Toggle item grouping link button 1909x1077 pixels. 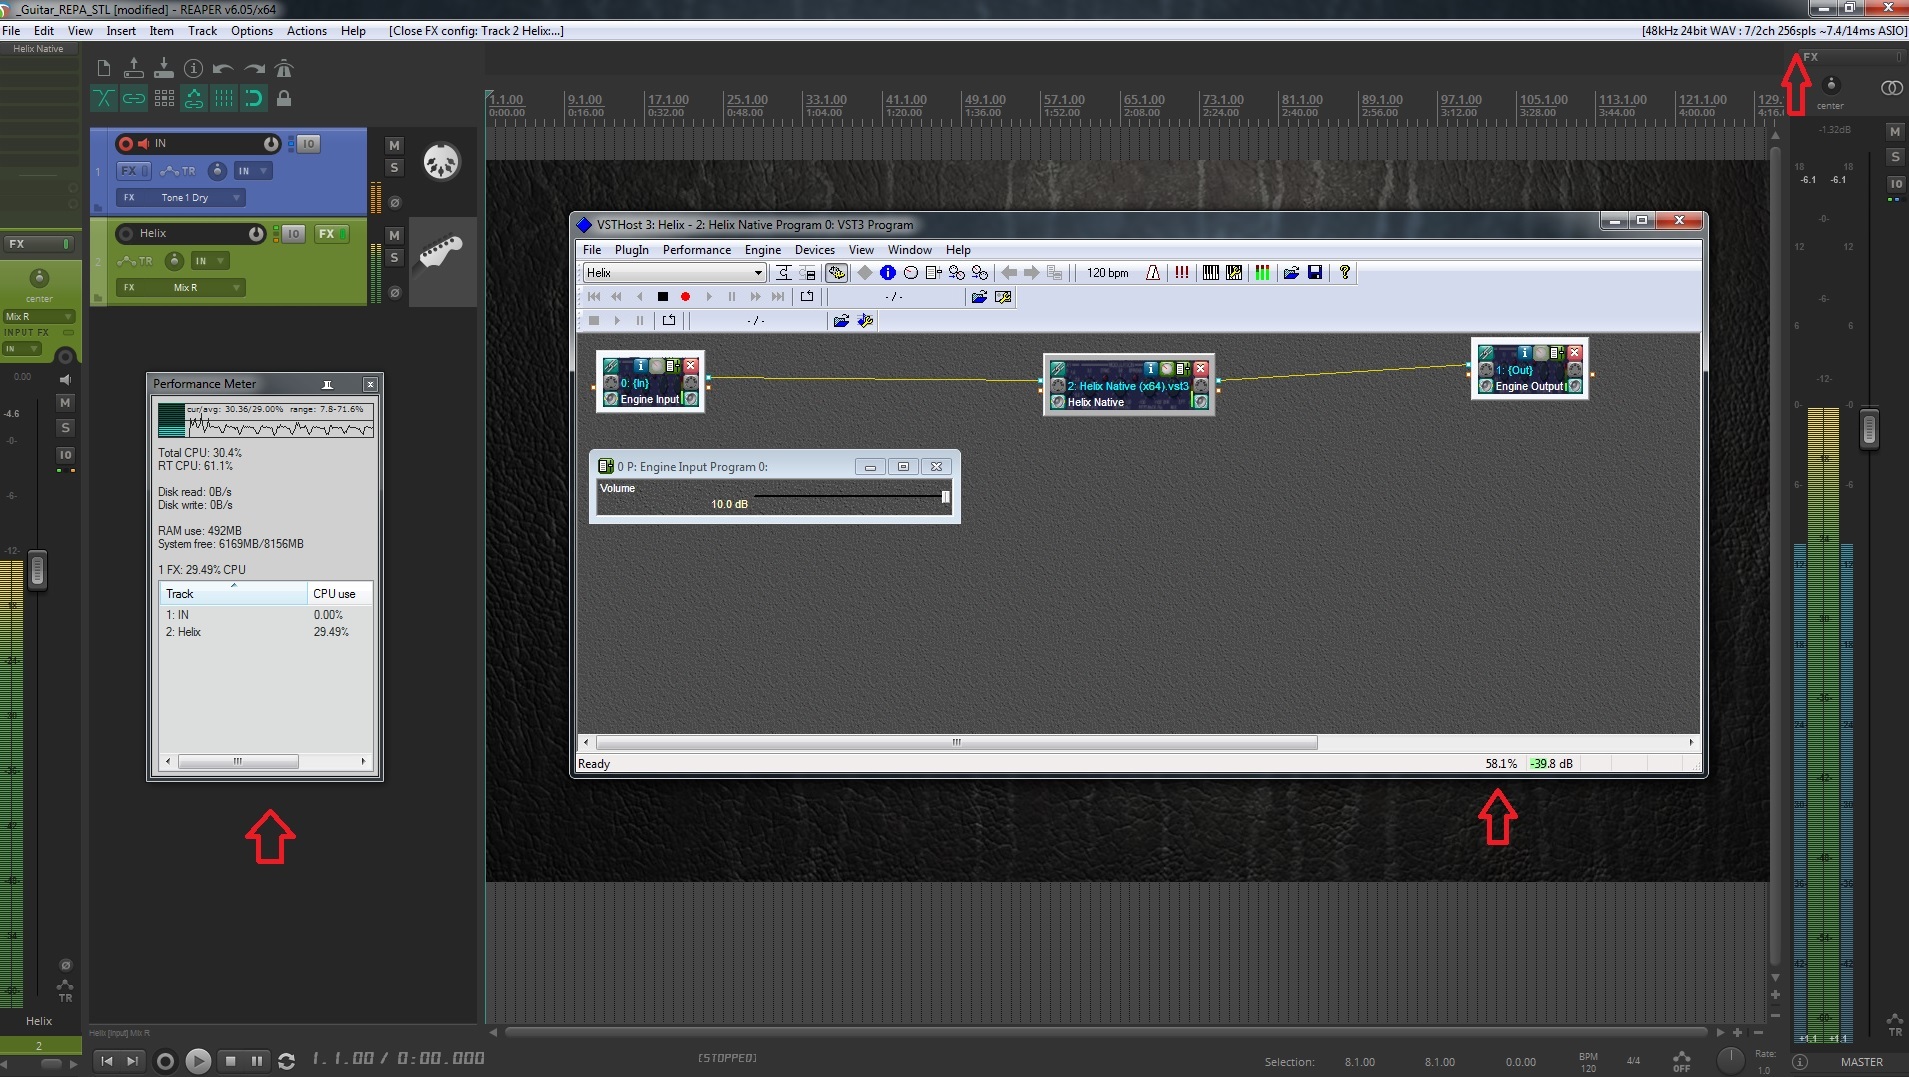pos(133,98)
